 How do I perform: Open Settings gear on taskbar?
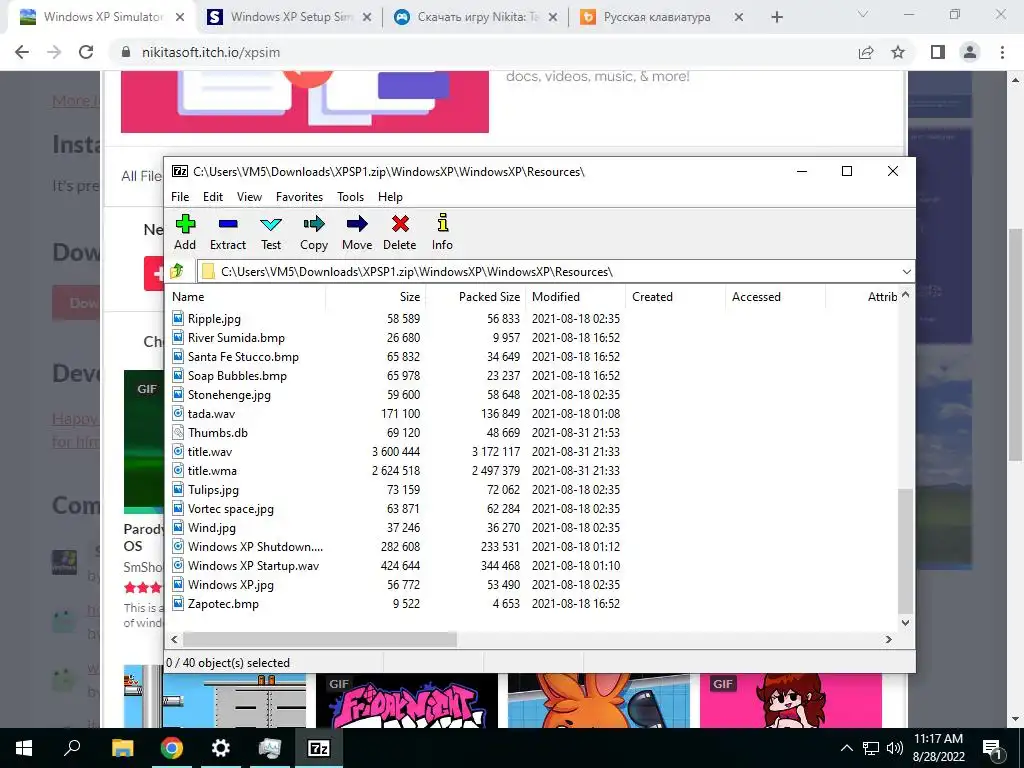221,748
